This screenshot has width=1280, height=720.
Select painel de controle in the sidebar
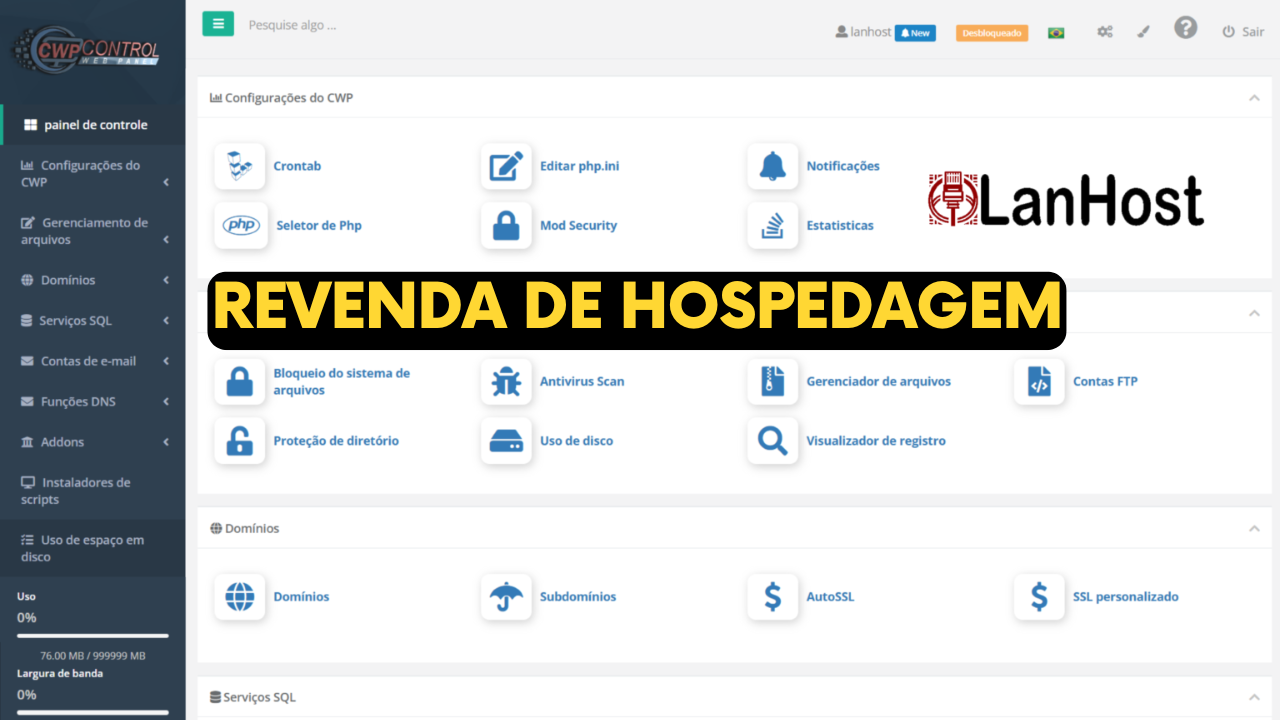pos(88,126)
